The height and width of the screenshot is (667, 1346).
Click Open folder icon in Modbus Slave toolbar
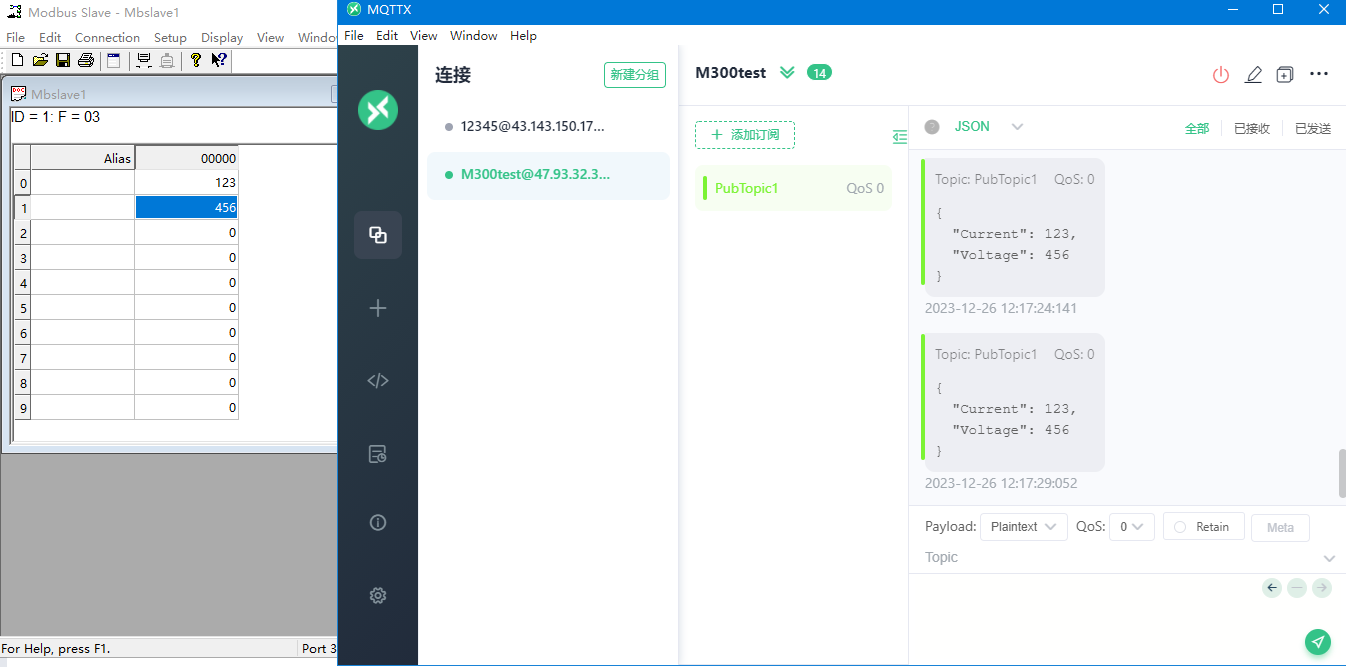40,60
